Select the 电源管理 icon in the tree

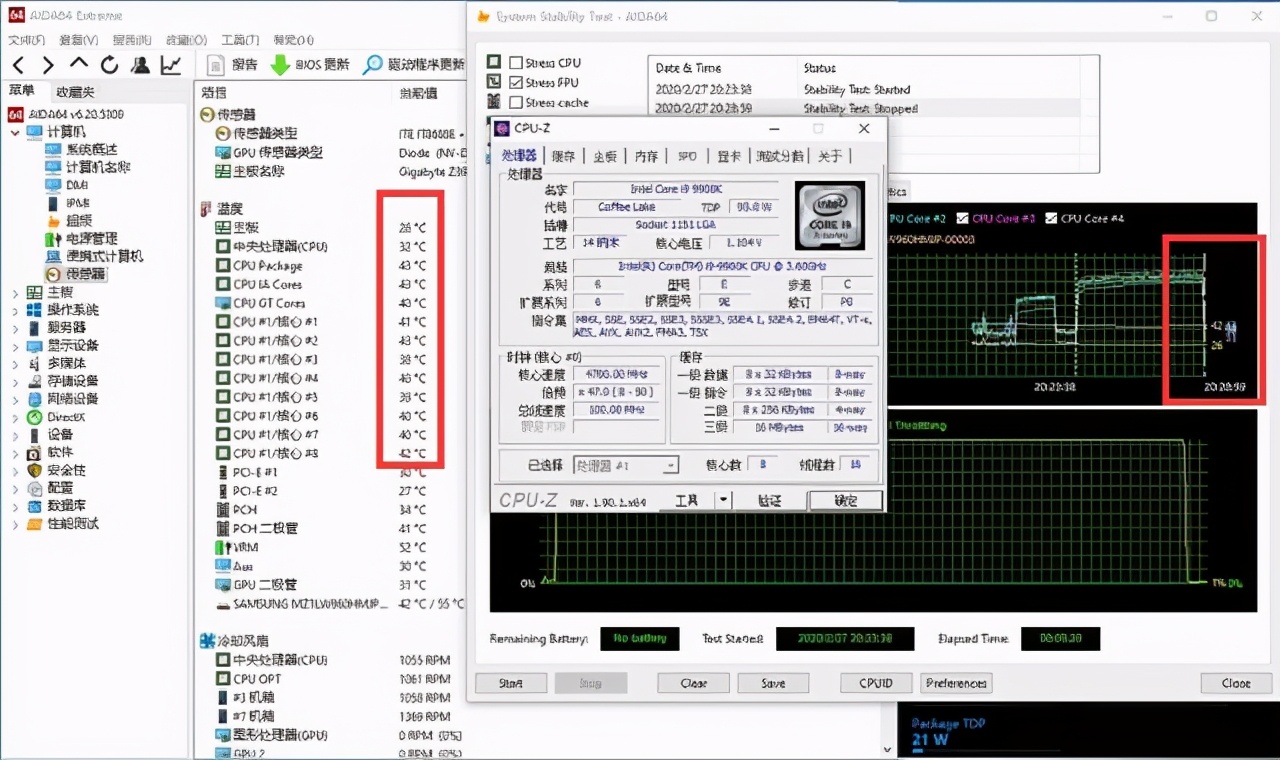pos(52,239)
